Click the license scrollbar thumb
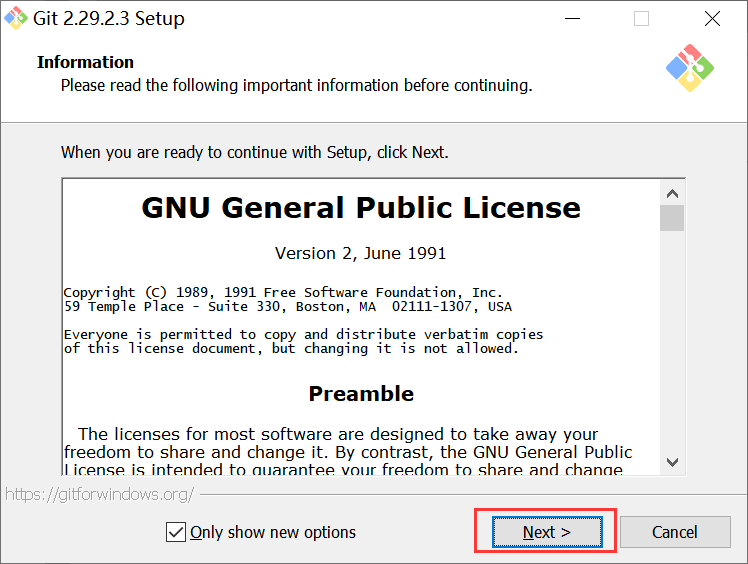Image resolution: width=748 pixels, height=564 pixels. 672,218
